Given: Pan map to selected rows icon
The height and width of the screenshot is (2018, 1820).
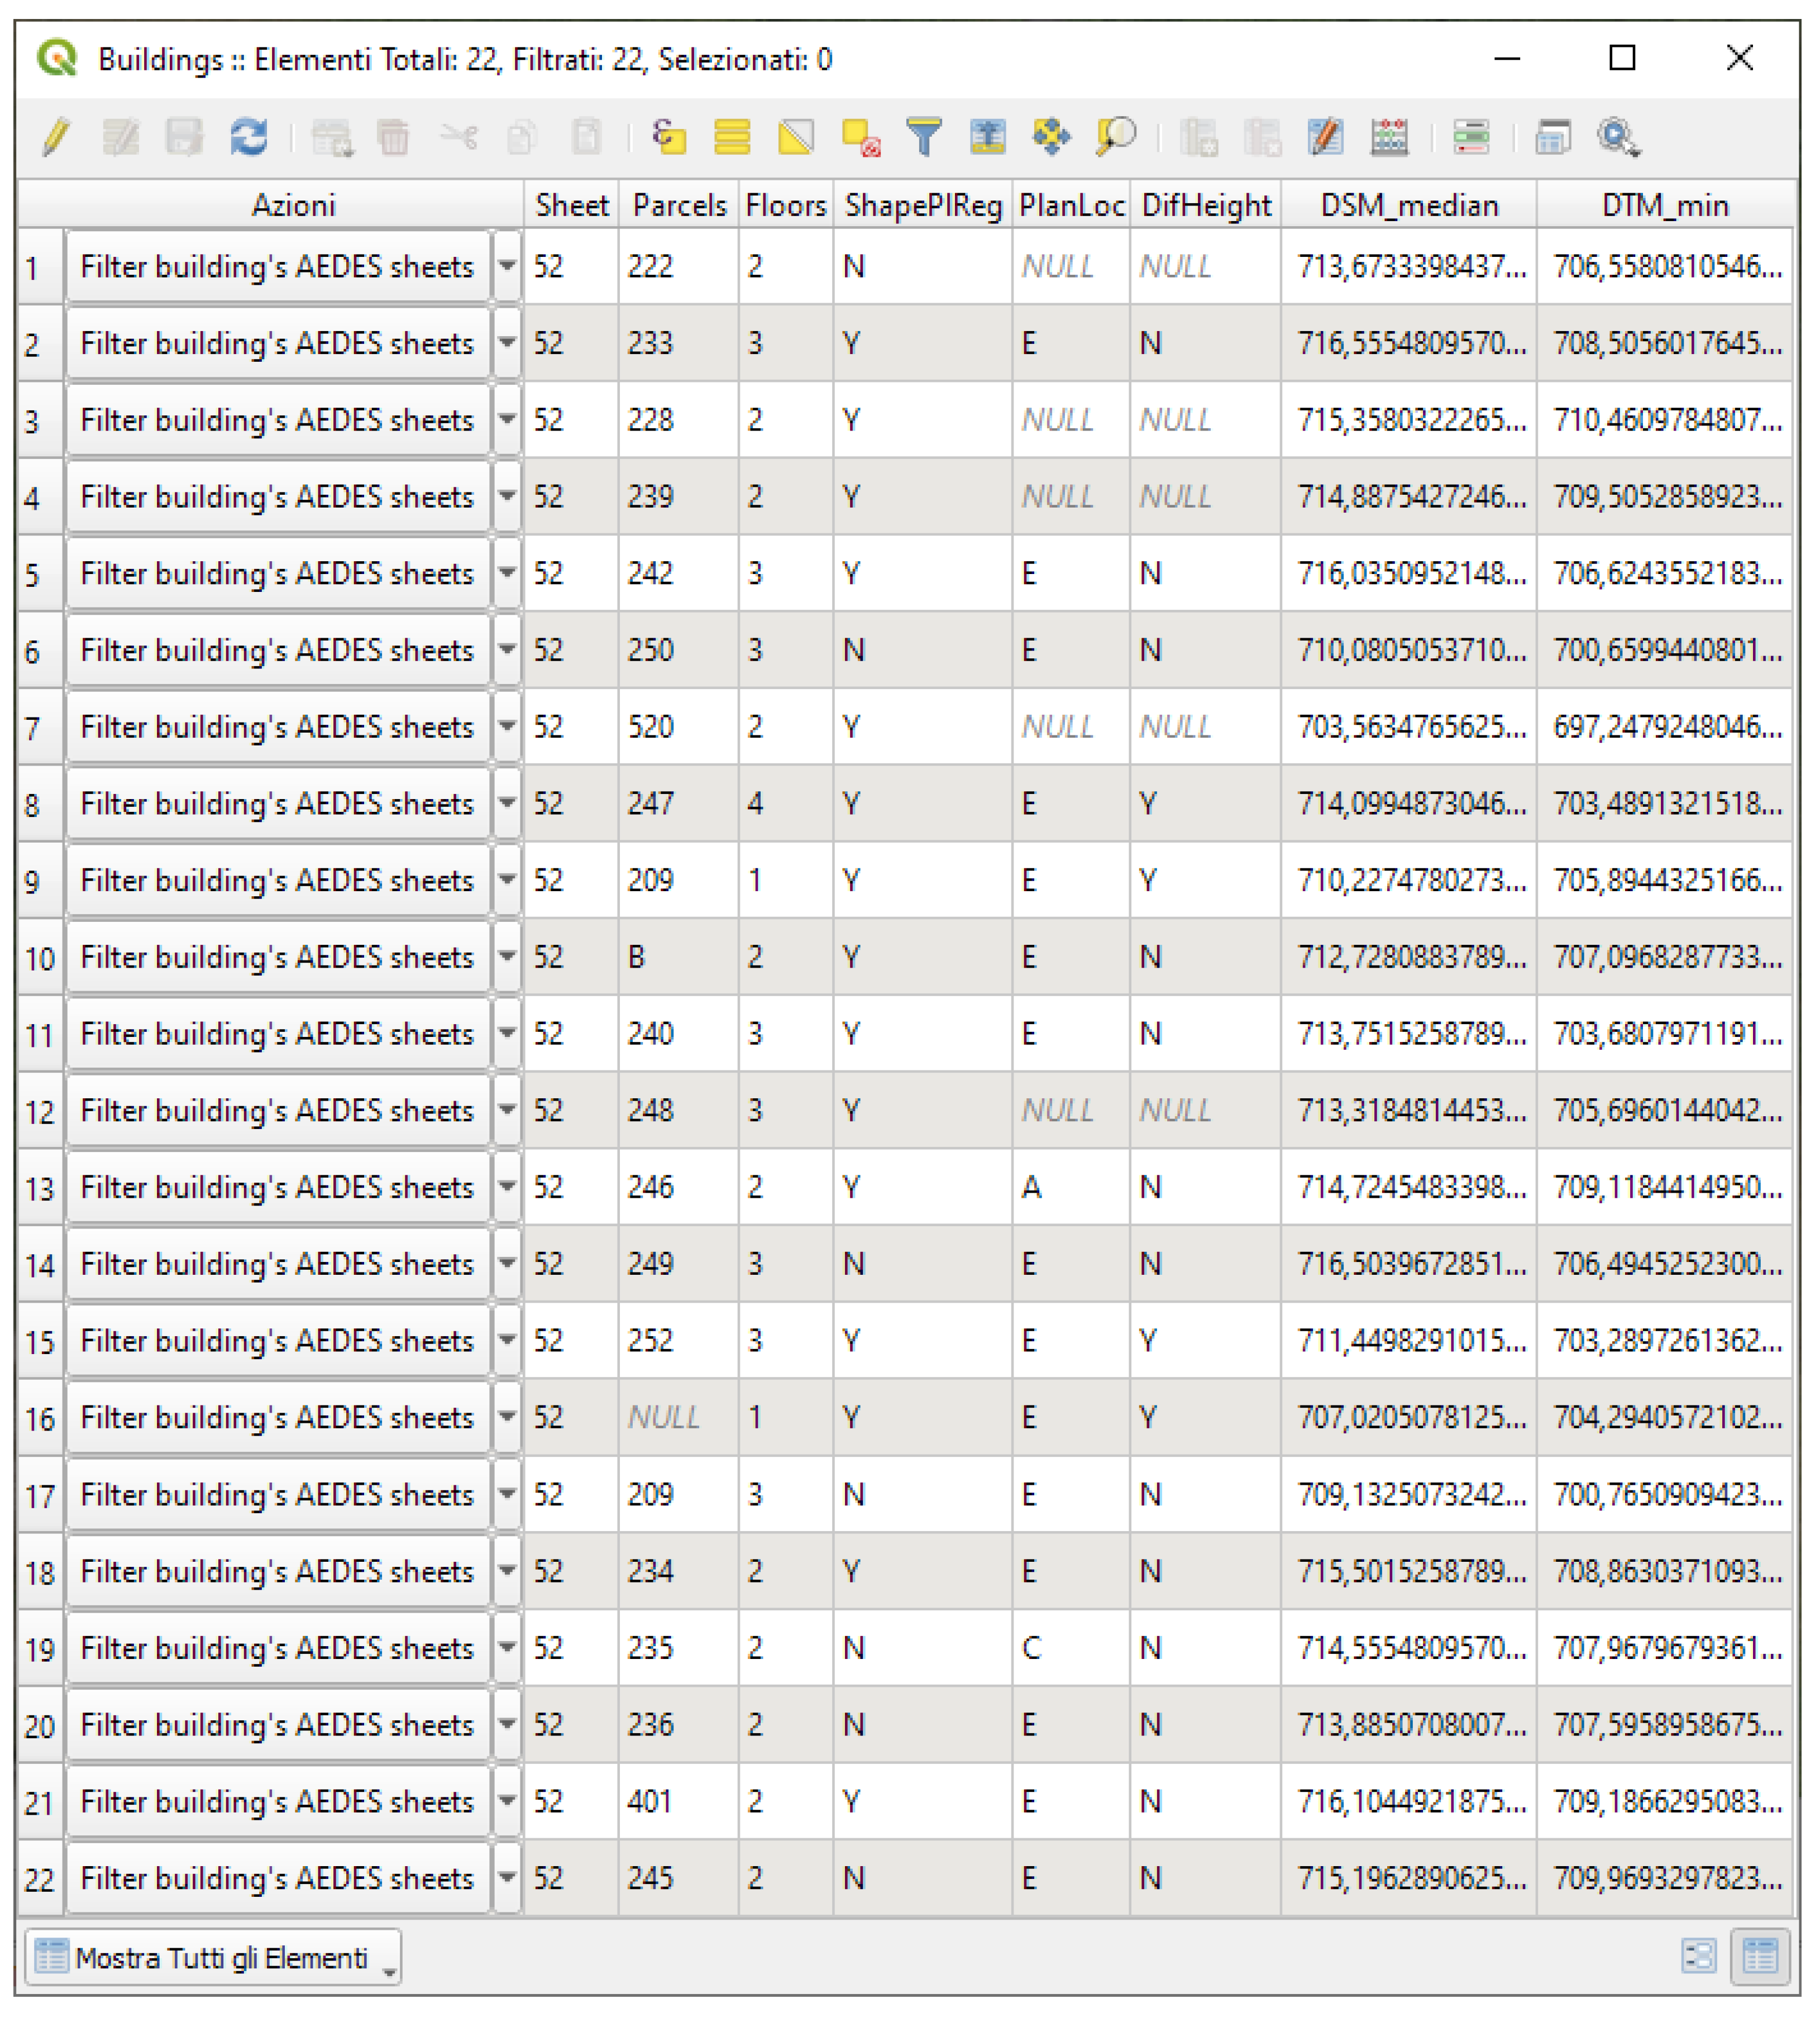Looking at the screenshot, I should pyautogui.click(x=1051, y=137).
